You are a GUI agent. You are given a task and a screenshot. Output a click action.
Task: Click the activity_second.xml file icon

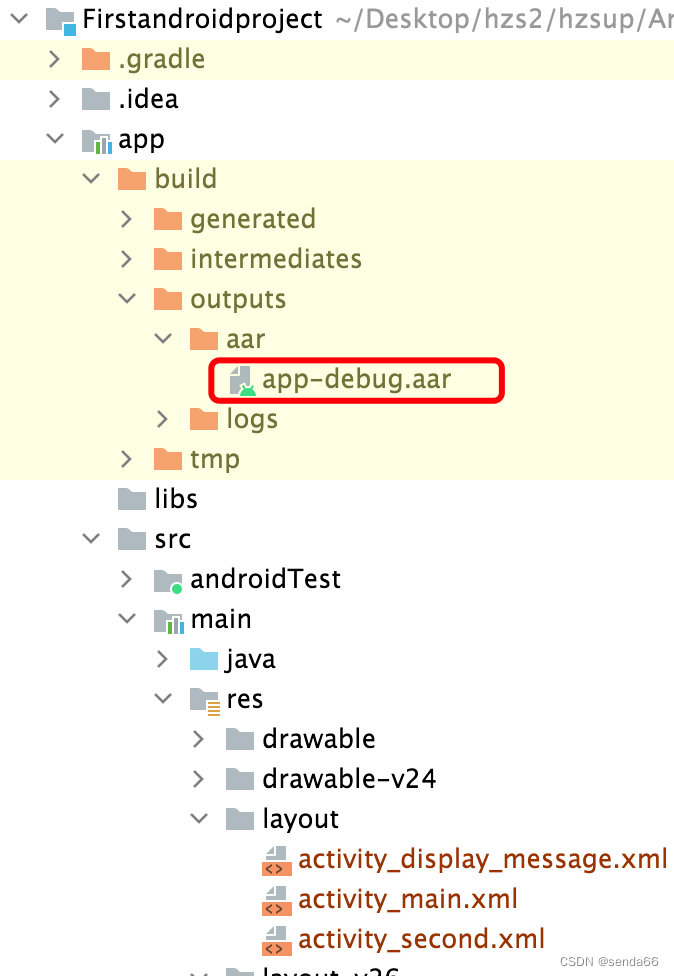point(276,940)
